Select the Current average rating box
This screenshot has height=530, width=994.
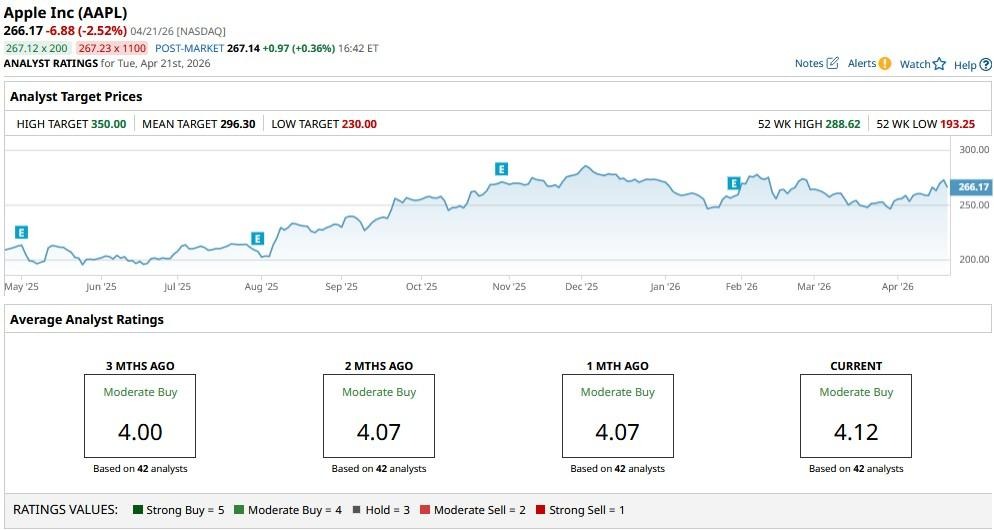point(856,416)
